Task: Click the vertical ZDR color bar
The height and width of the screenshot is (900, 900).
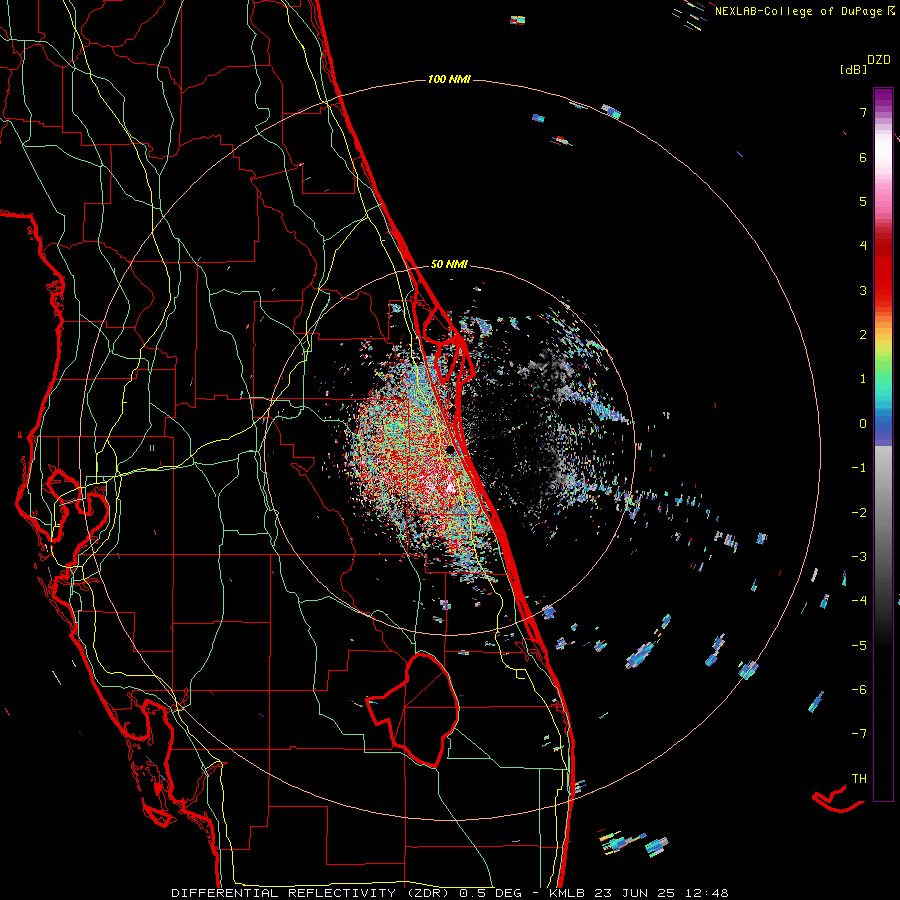Action: [x=883, y=444]
